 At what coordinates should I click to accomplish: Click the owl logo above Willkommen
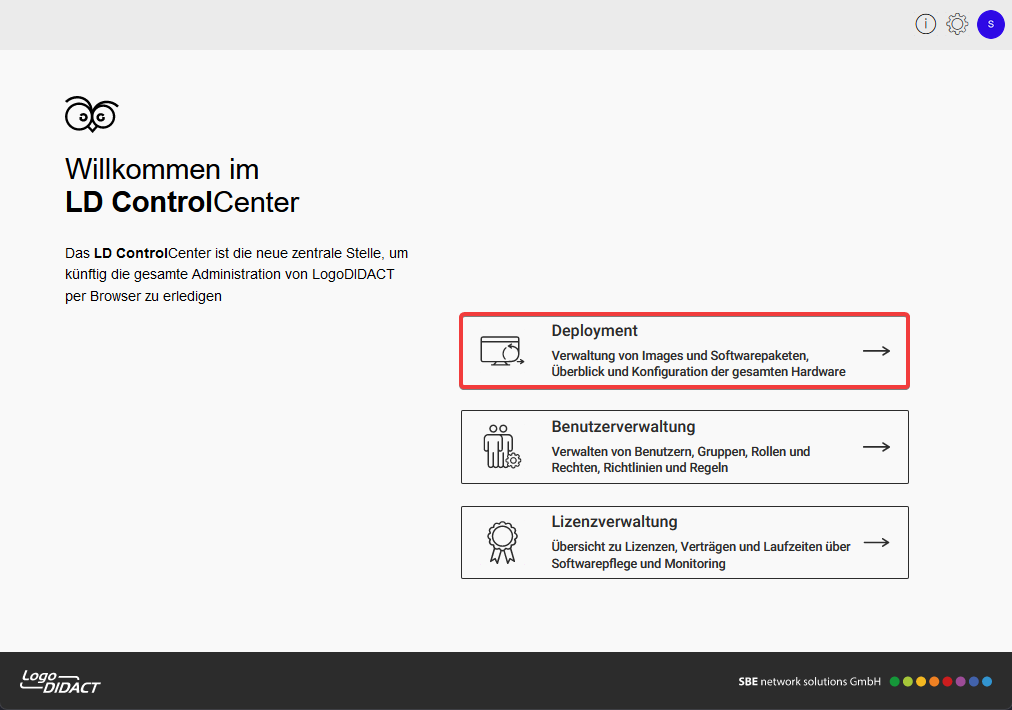coord(92,114)
